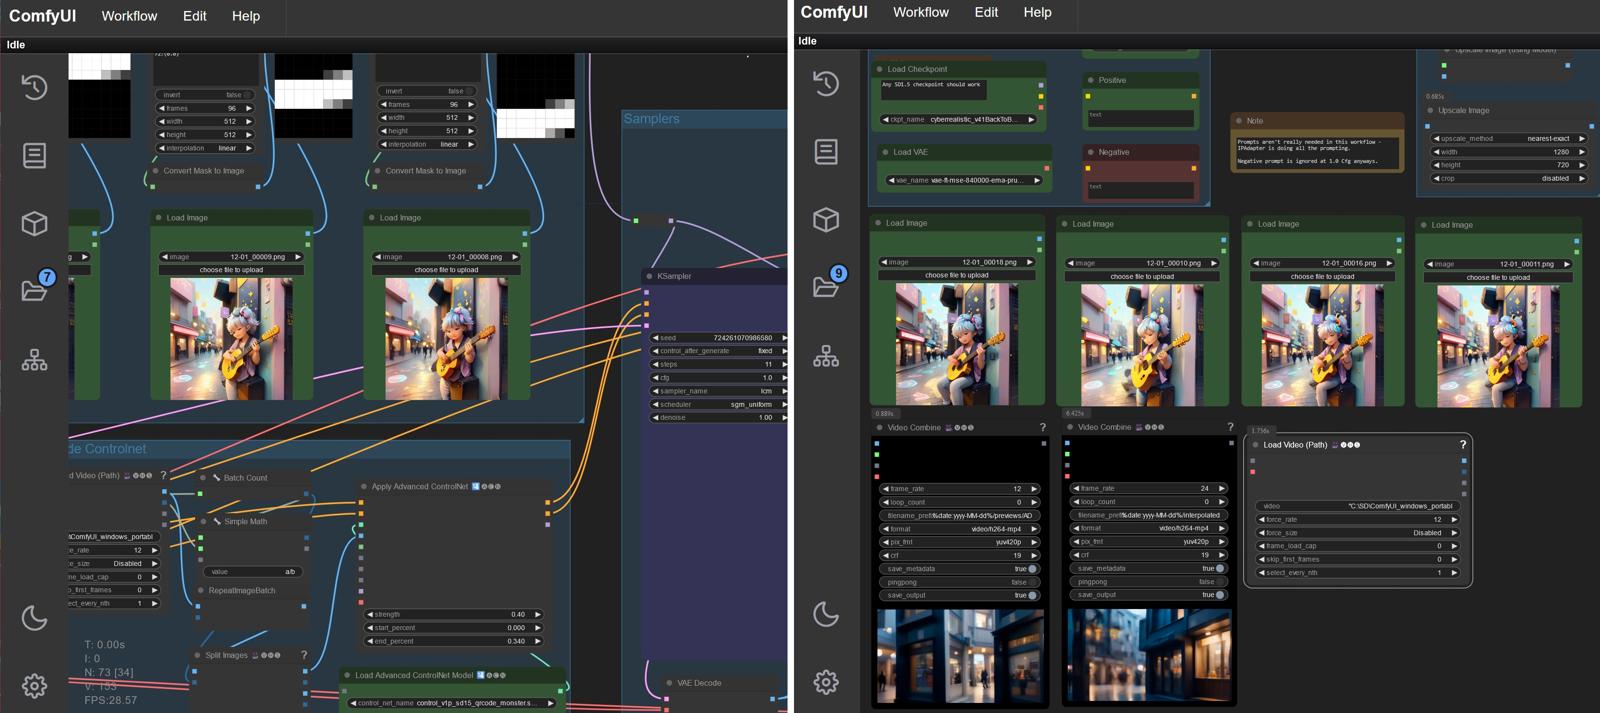The image size is (1600, 713).
Task: Open Workflow menu in right window
Action: [921, 12]
